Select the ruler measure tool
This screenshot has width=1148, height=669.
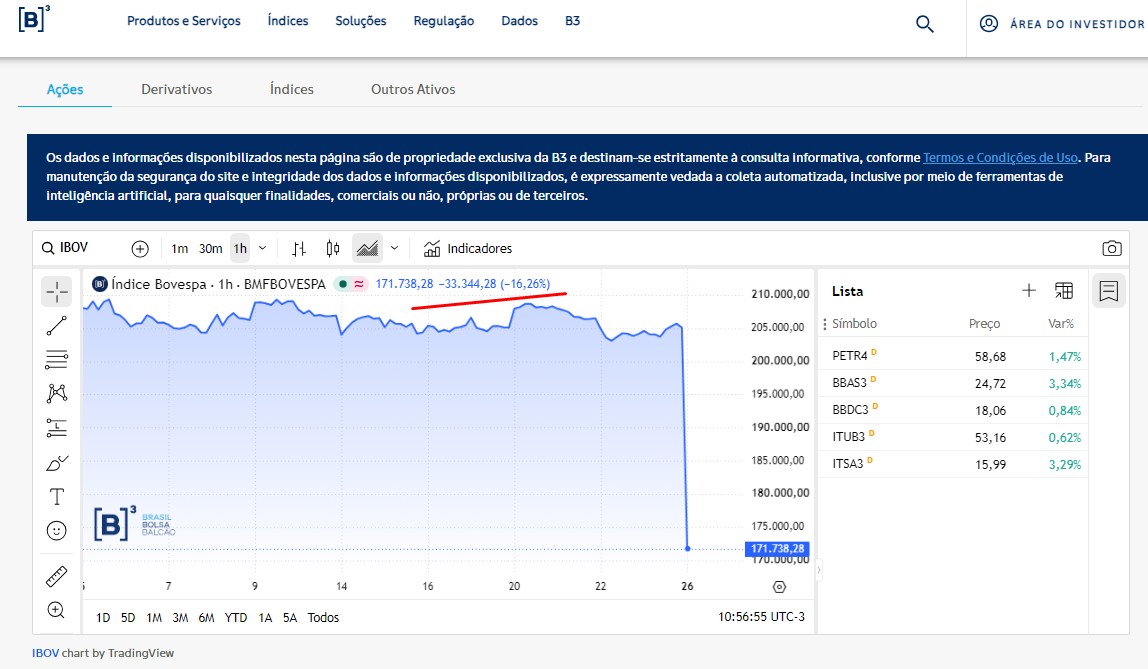(x=56, y=576)
